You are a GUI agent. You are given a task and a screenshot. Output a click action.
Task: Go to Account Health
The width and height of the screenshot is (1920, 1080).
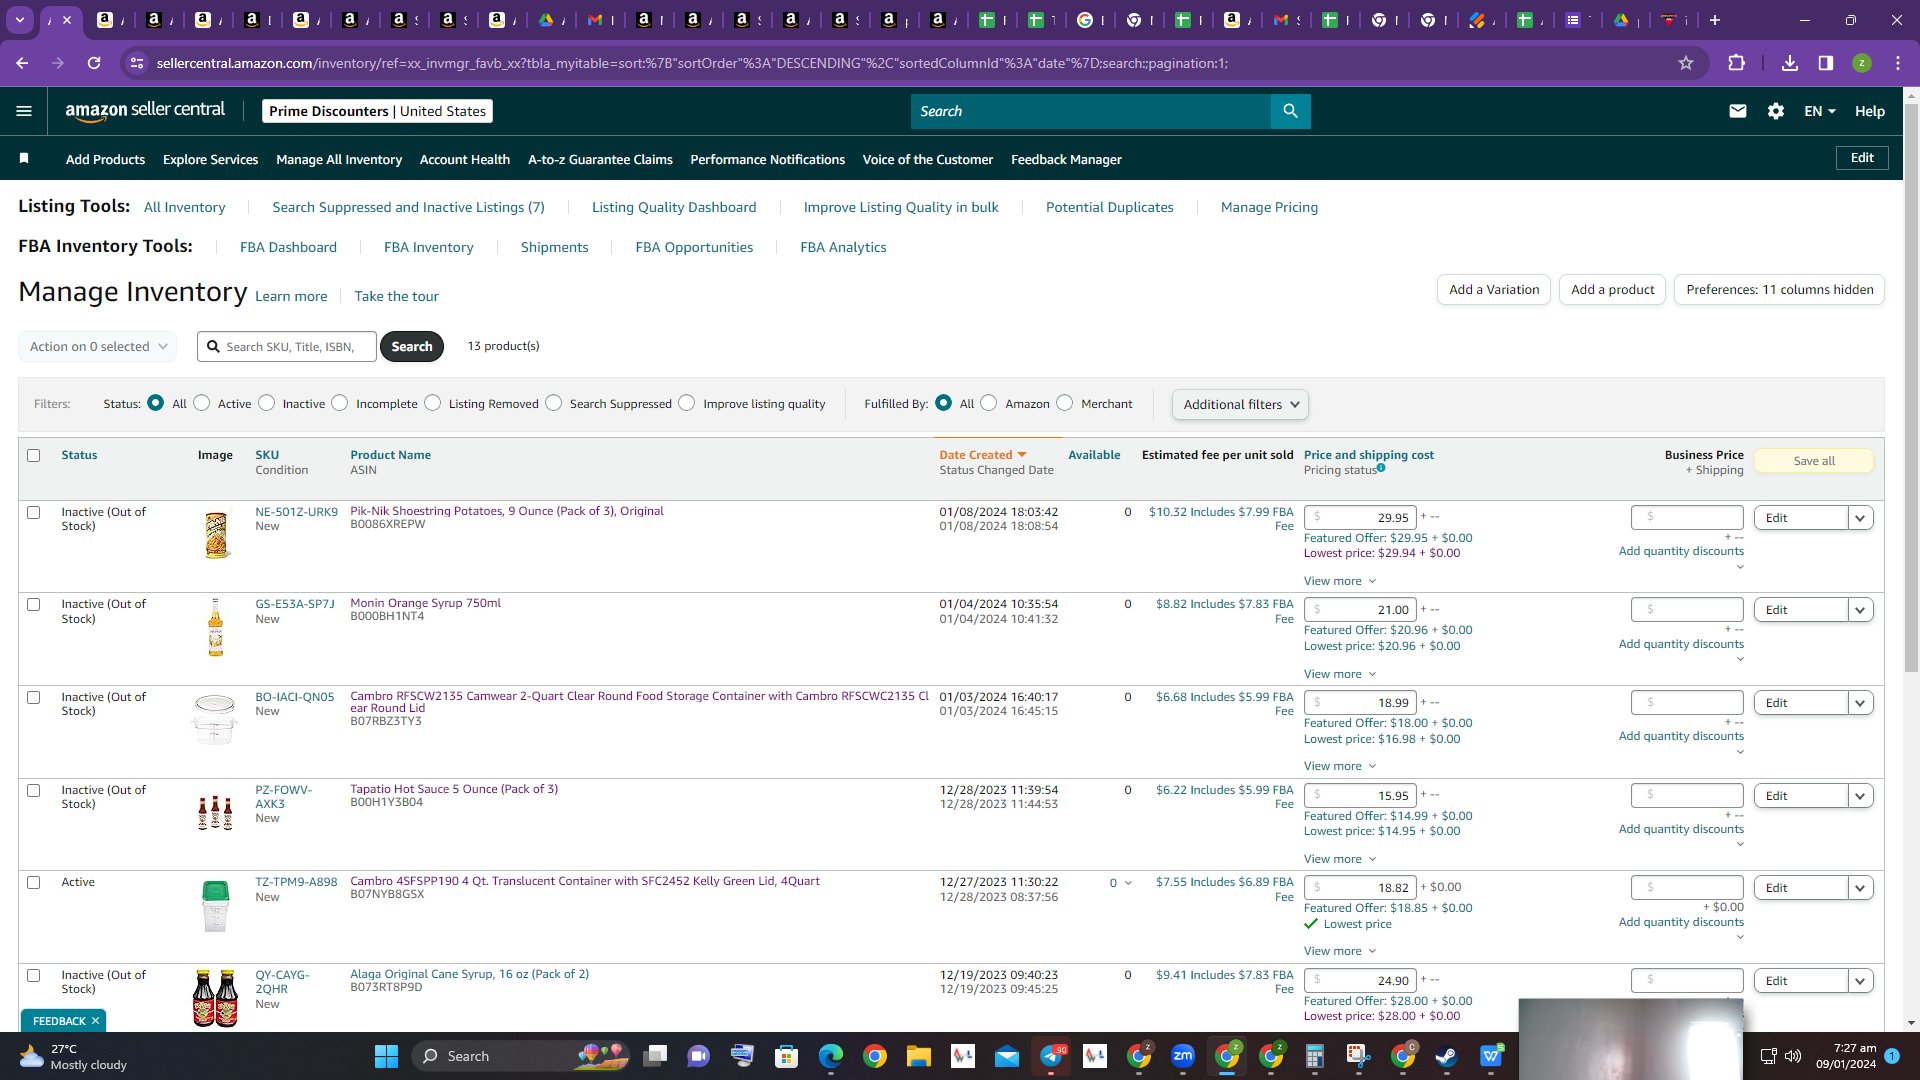(465, 159)
